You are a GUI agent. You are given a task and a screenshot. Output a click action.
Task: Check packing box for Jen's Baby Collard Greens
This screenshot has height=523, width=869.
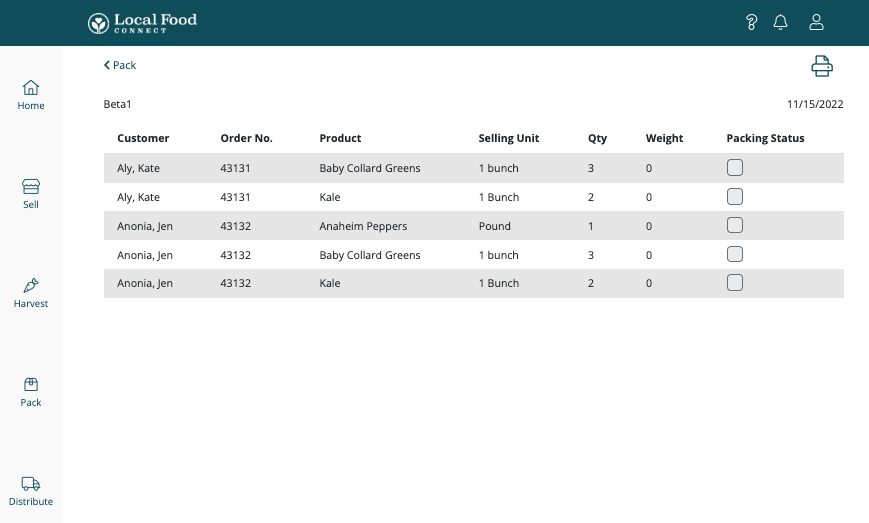click(x=735, y=255)
